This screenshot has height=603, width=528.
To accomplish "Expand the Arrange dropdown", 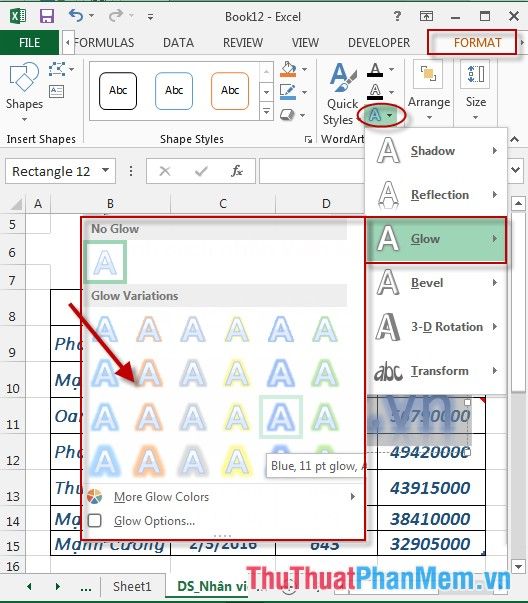I will pos(429,92).
